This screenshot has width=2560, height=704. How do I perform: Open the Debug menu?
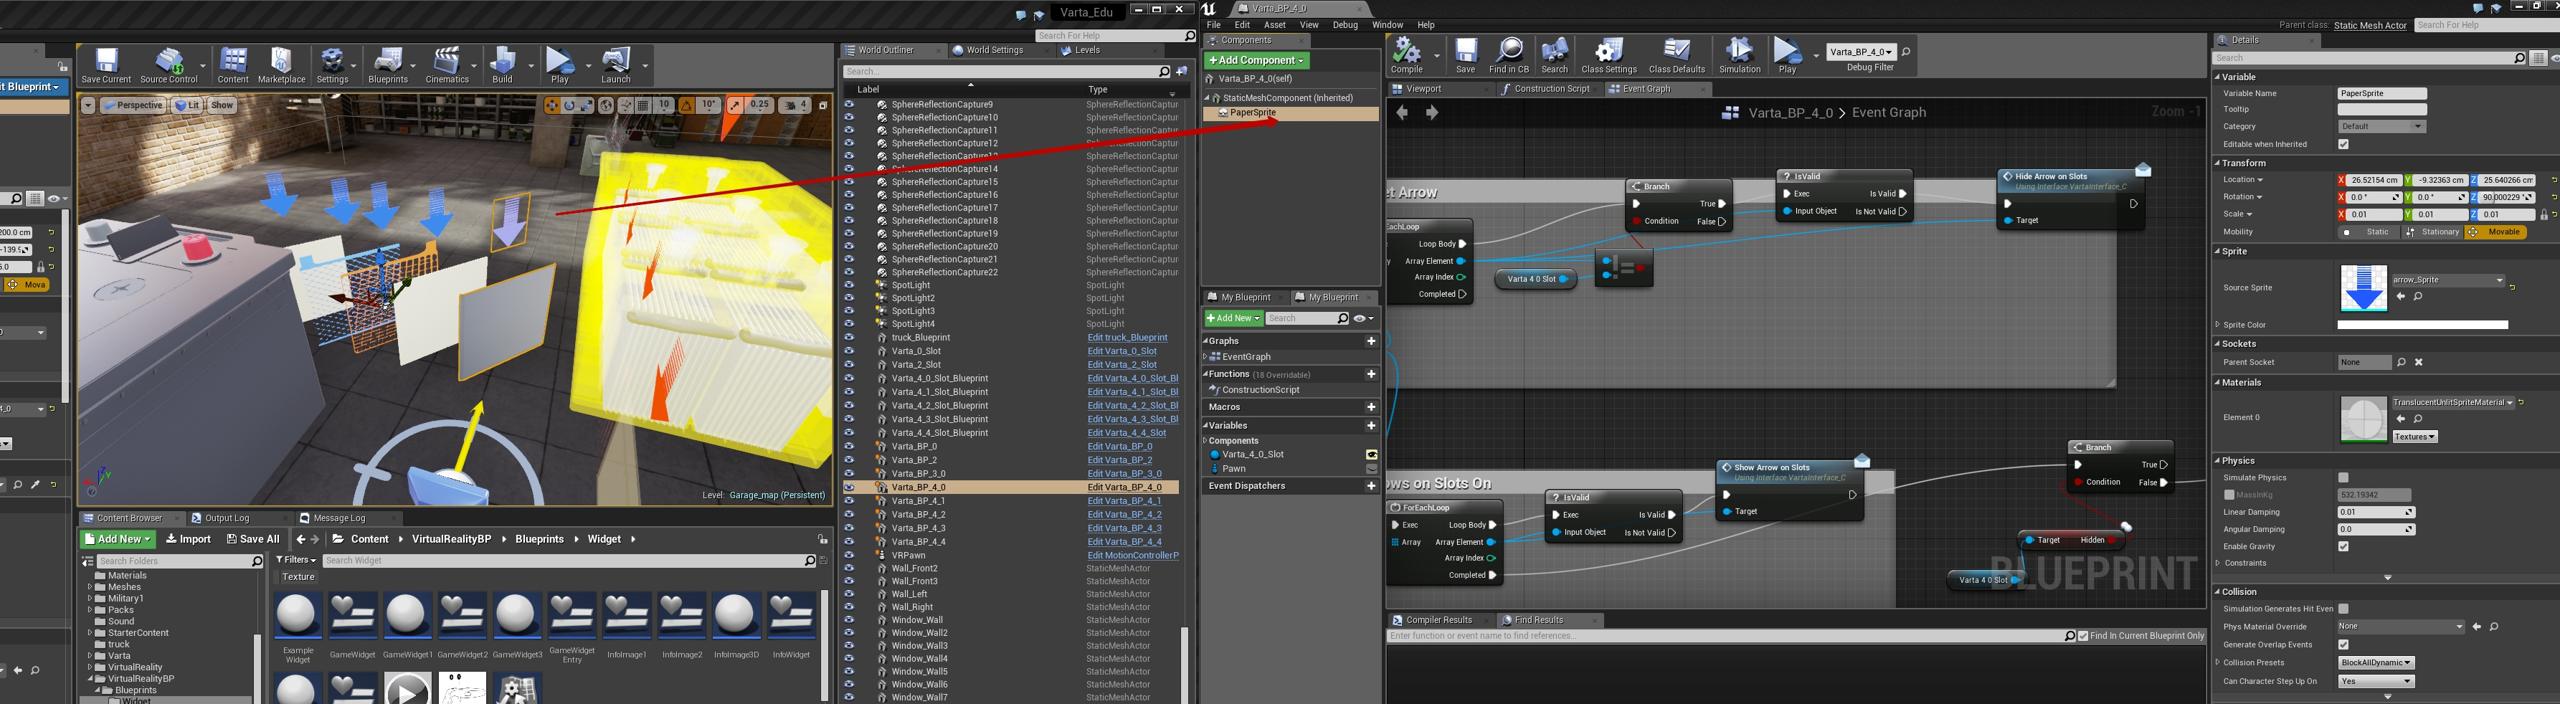tap(1344, 25)
